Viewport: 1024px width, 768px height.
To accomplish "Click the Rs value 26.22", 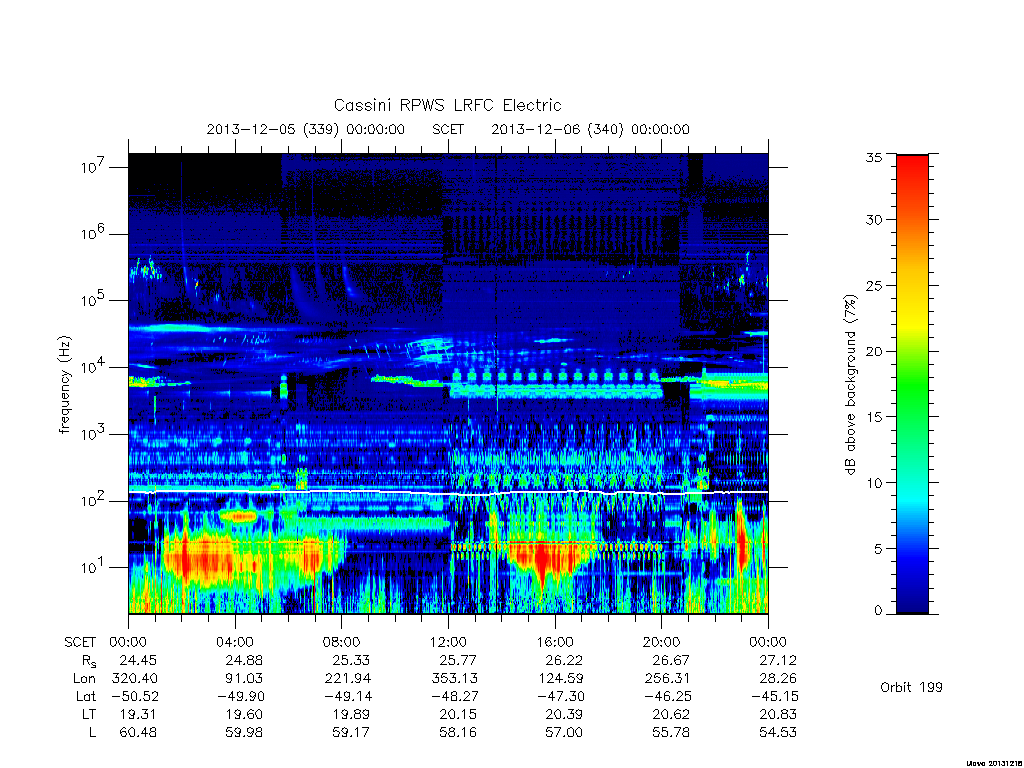I will (564, 660).
